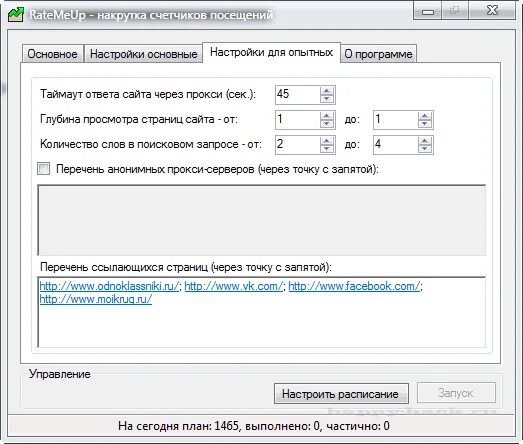Screen dimensions: 523x444
Task: Increase page view depth 'до' value
Action: point(425,116)
